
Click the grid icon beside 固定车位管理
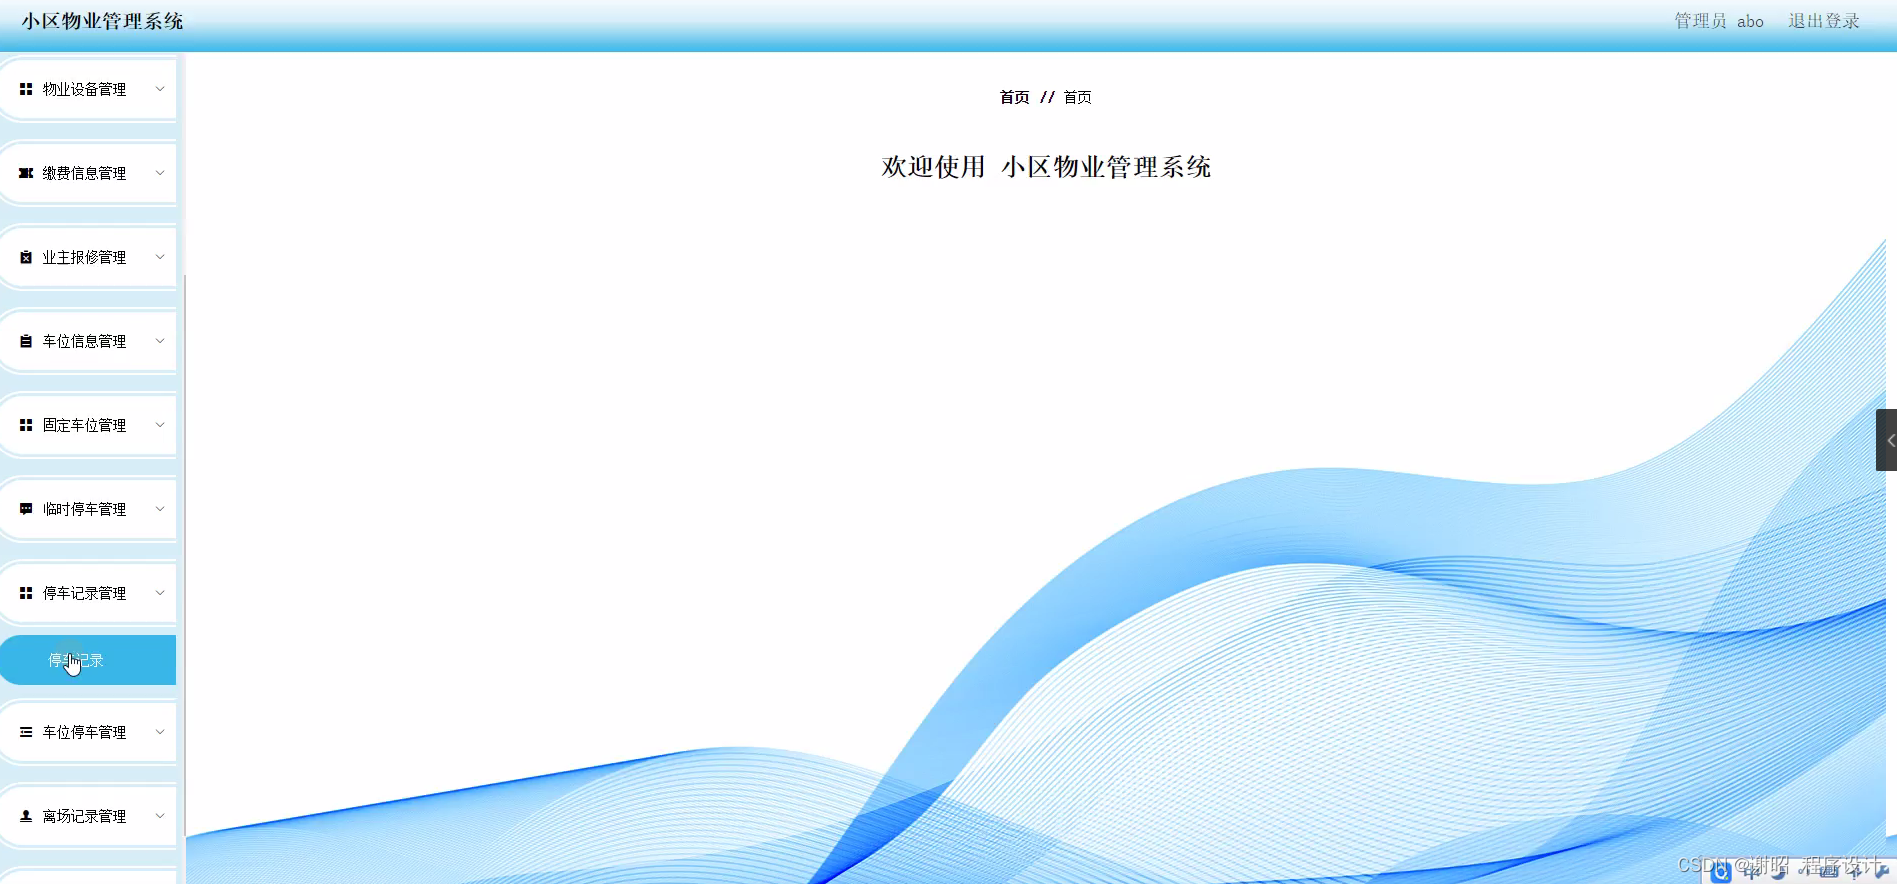tap(26, 425)
